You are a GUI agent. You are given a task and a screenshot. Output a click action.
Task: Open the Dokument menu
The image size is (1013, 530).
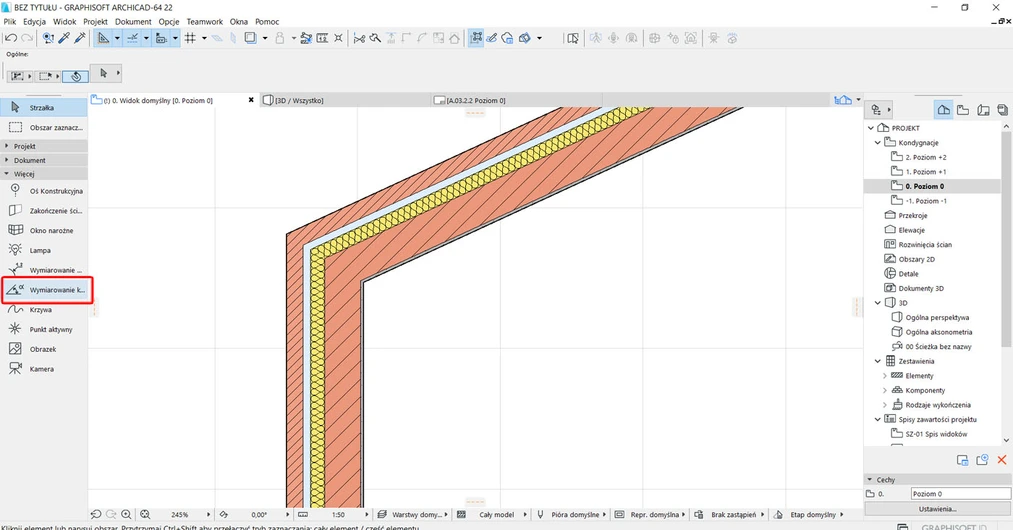point(133,21)
